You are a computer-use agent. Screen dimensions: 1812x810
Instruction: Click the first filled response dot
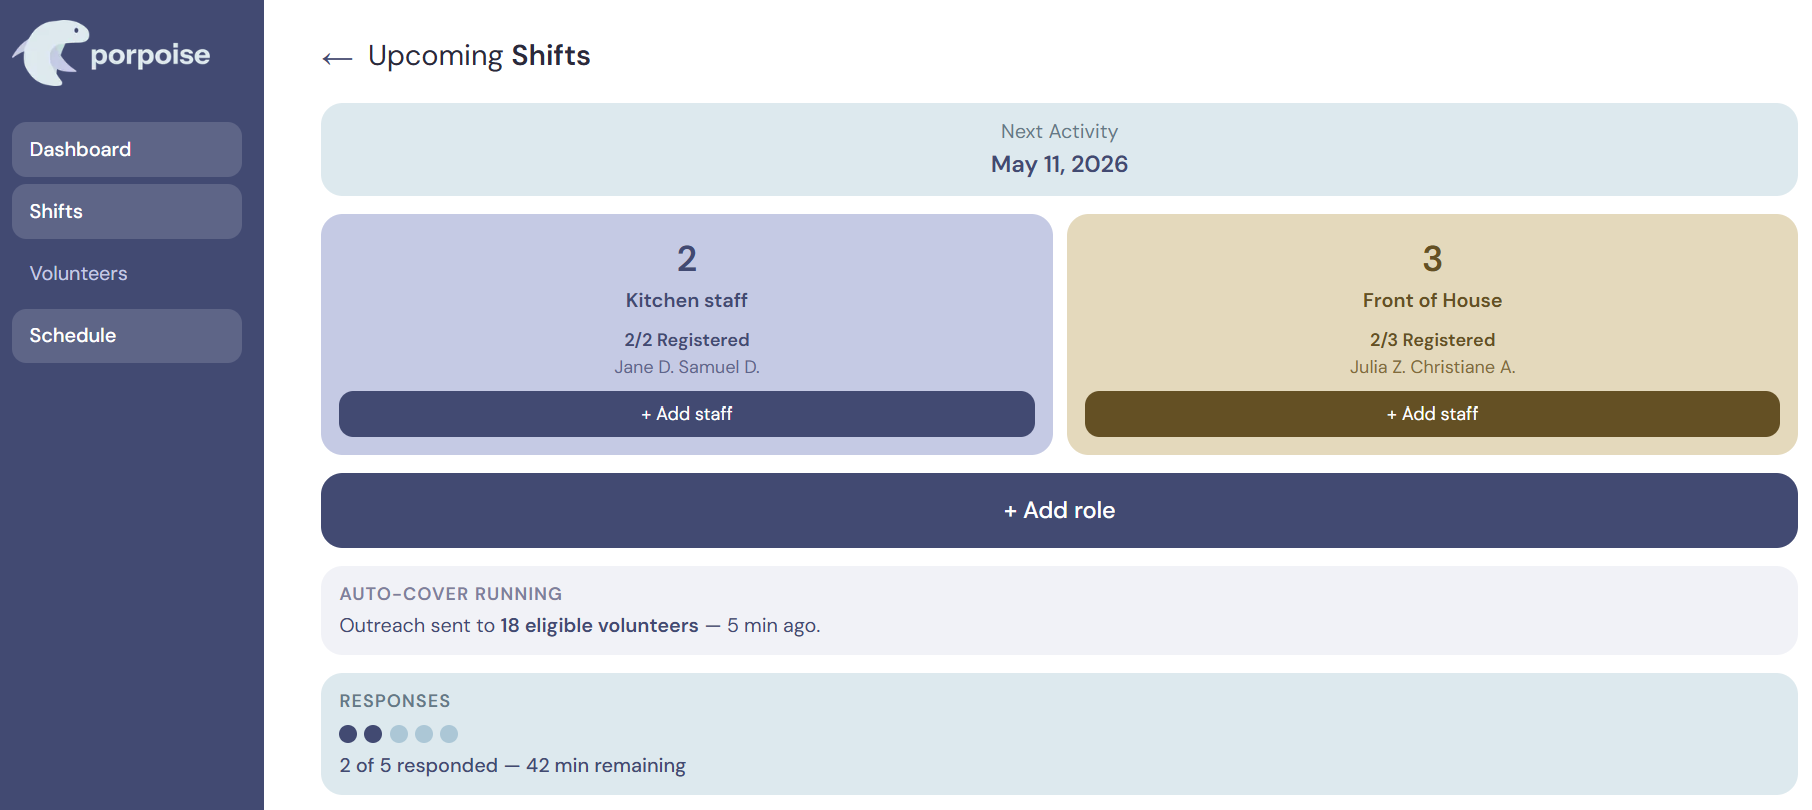tap(348, 734)
